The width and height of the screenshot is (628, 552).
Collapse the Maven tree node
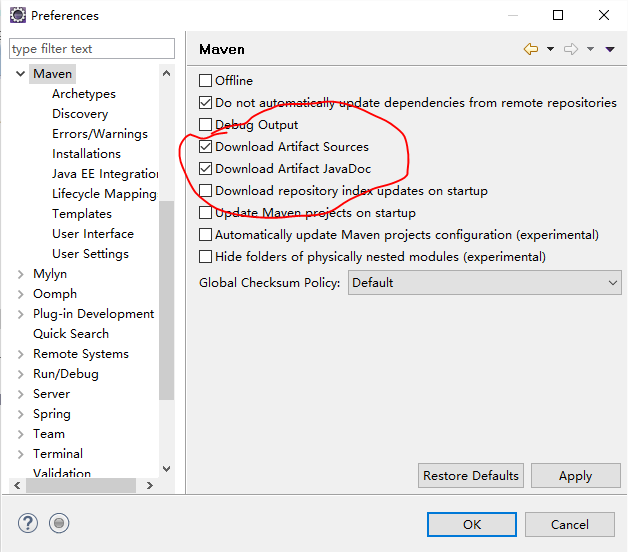pos(20,74)
